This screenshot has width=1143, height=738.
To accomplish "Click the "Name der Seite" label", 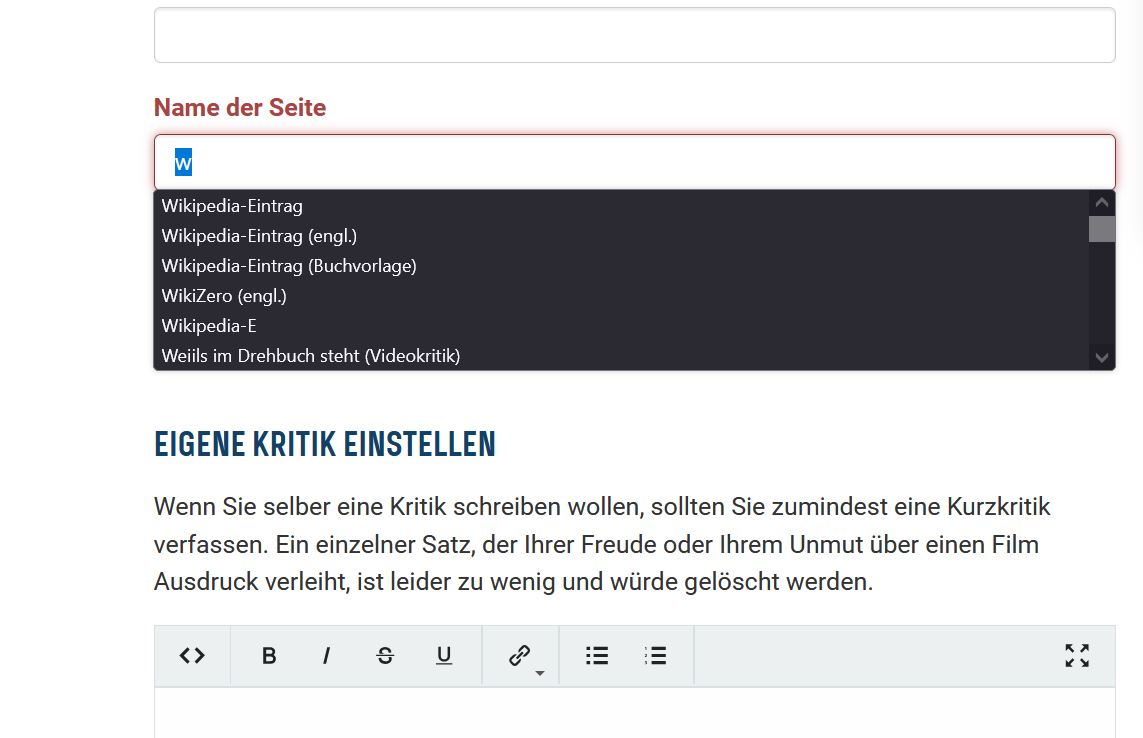I will (240, 107).
